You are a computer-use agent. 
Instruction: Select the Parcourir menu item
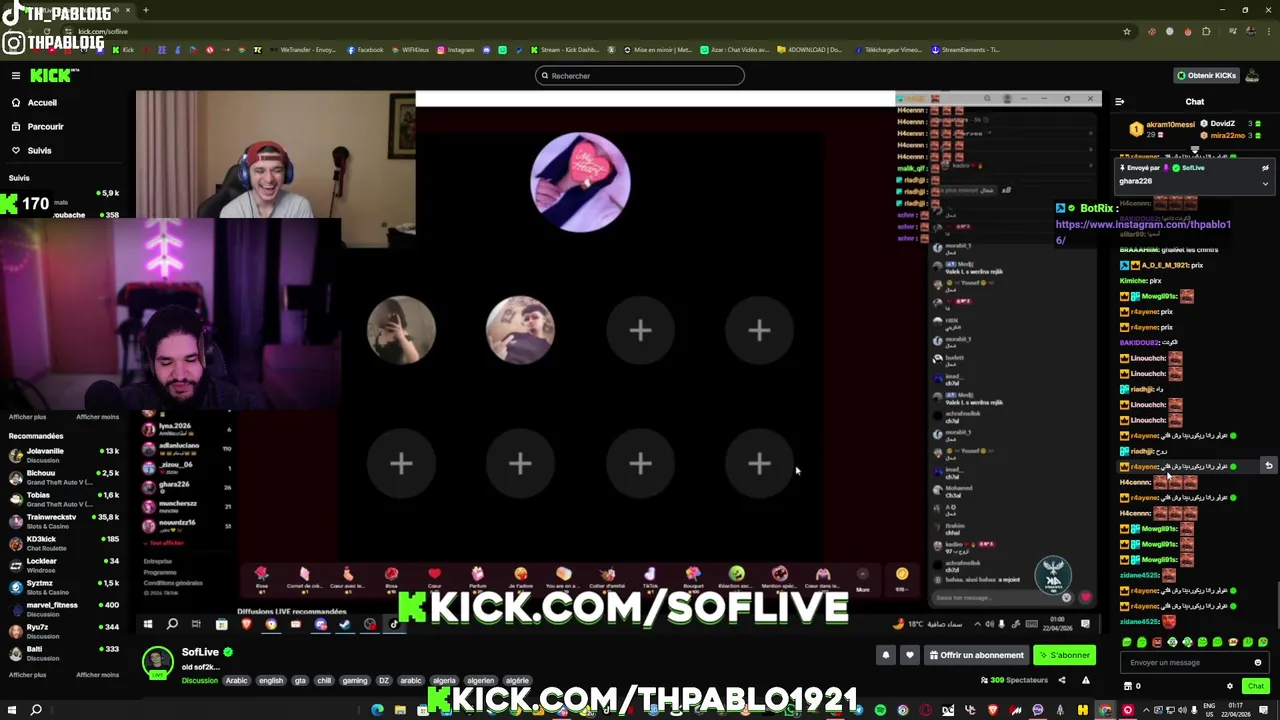point(45,127)
